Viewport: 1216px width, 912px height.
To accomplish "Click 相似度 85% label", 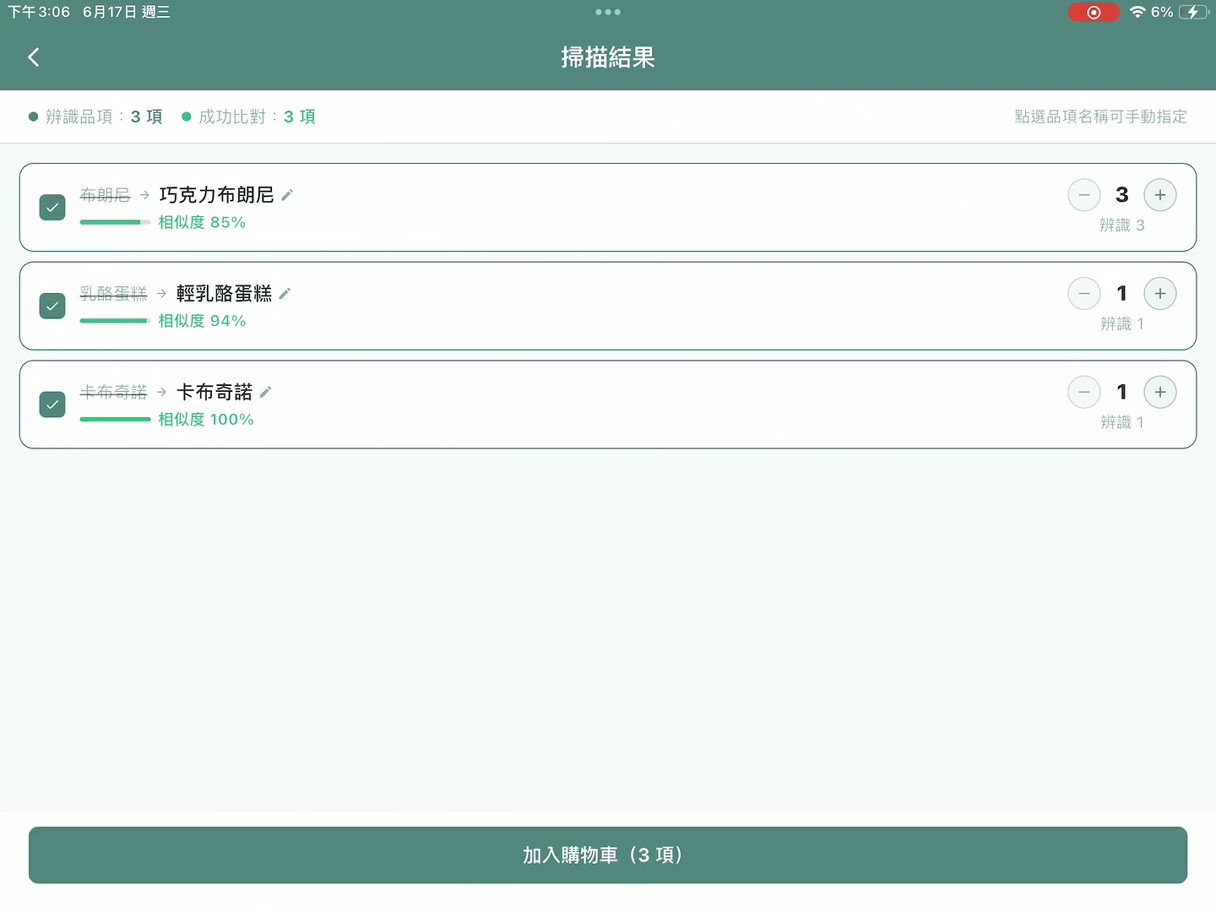I will pos(202,222).
